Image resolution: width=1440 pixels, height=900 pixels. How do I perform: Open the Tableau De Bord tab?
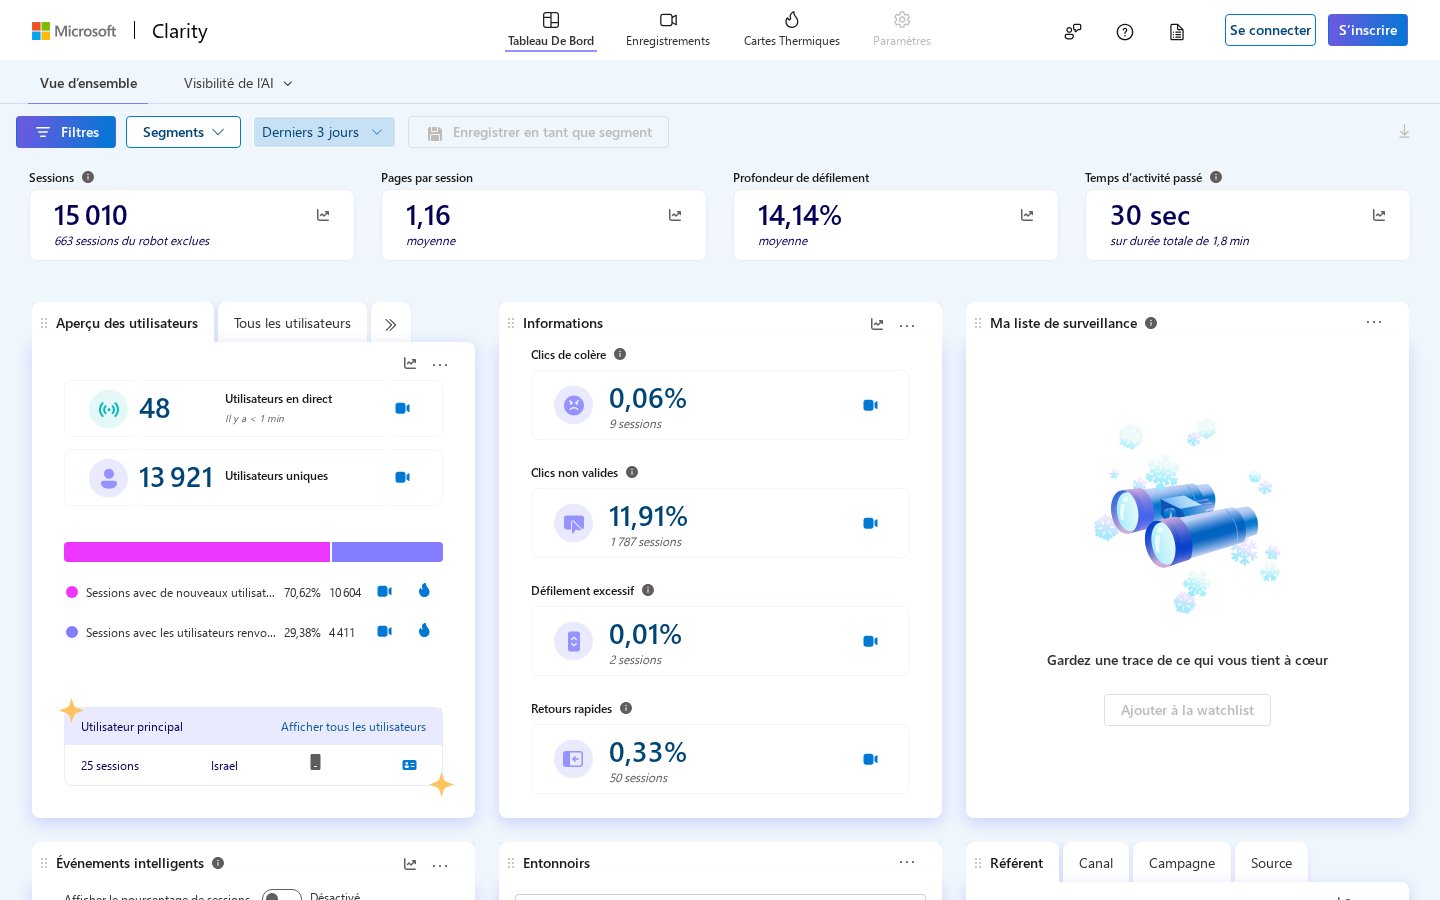[551, 30]
